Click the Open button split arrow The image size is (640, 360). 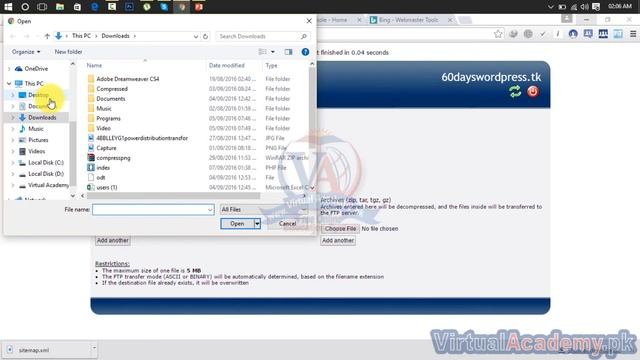click(x=257, y=224)
